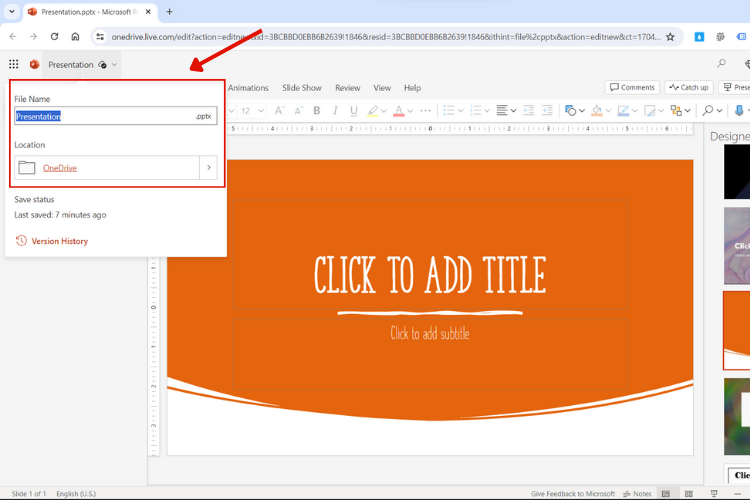Select the black Designer design thumbnail
This screenshot has width=750, height=500.
tap(737, 172)
